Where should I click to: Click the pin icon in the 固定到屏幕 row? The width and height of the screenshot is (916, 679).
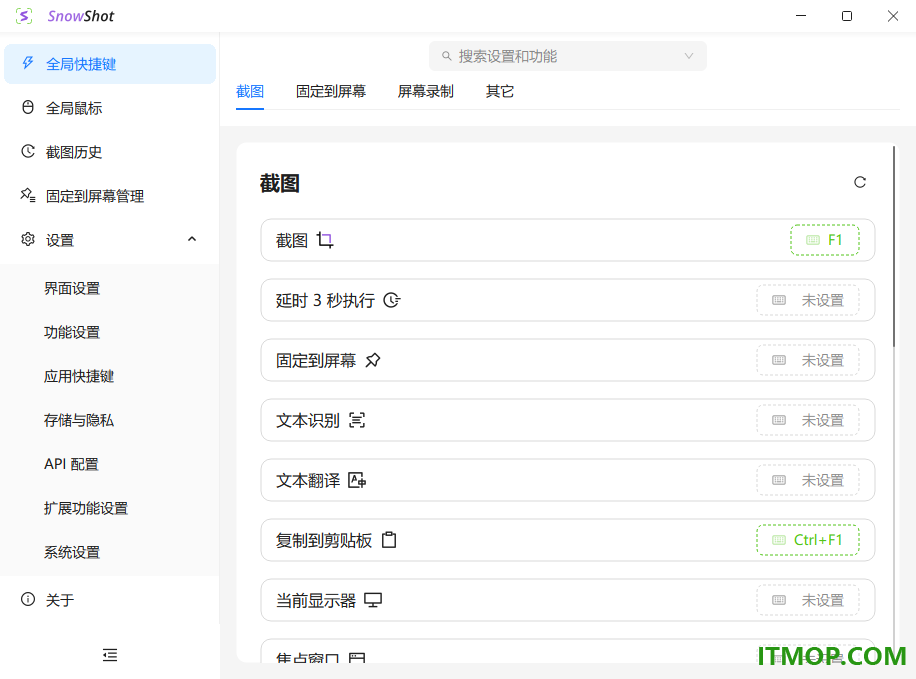click(x=373, y=360)
